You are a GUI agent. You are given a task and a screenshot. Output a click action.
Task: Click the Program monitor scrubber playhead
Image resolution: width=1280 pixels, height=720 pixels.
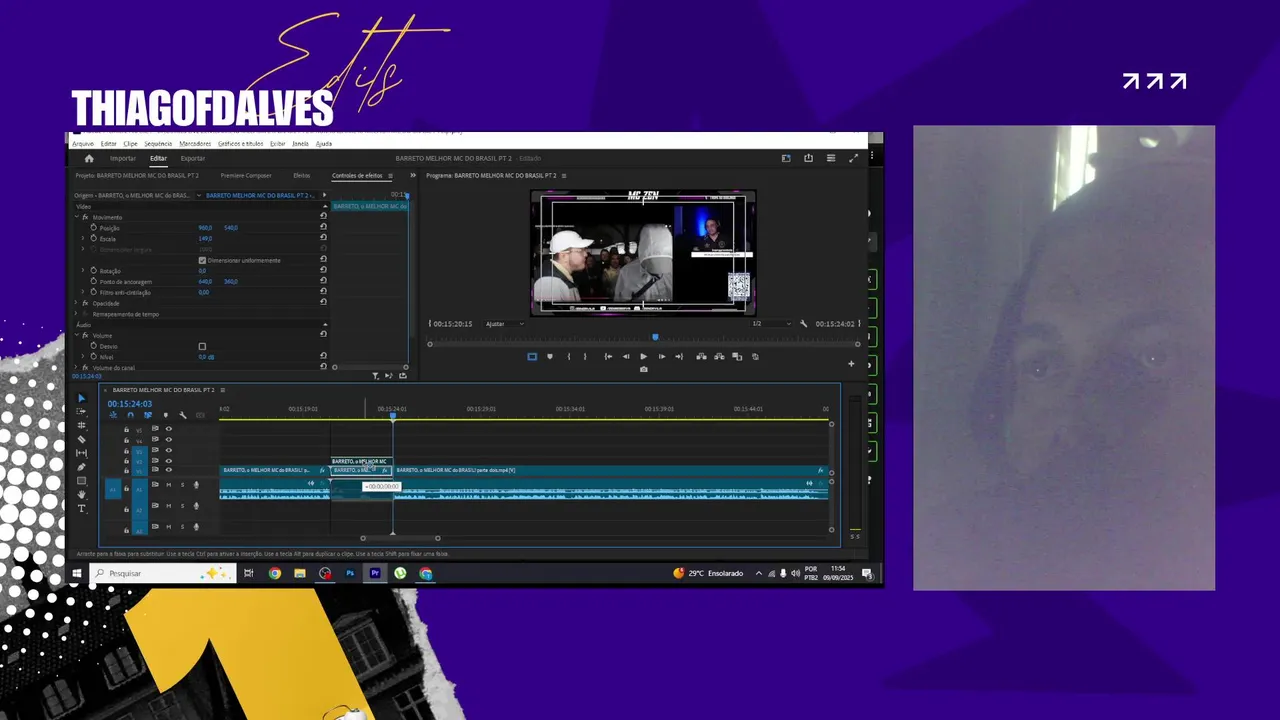coord(655,337)
